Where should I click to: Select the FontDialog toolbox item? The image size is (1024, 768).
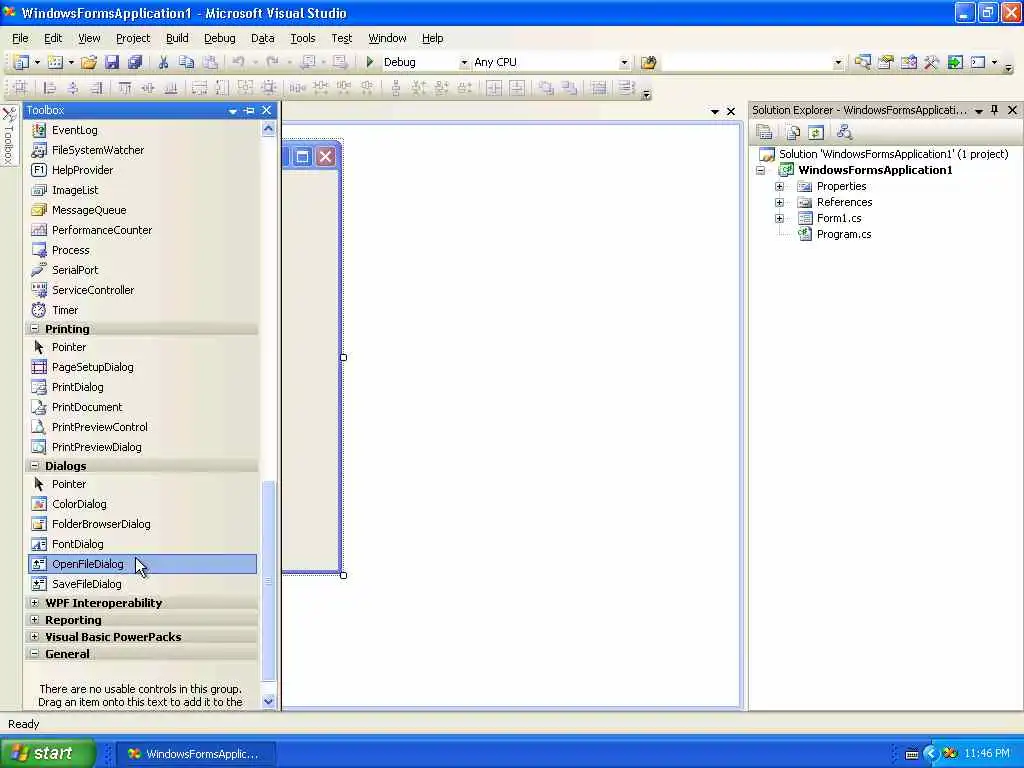[x=142, y=544]
